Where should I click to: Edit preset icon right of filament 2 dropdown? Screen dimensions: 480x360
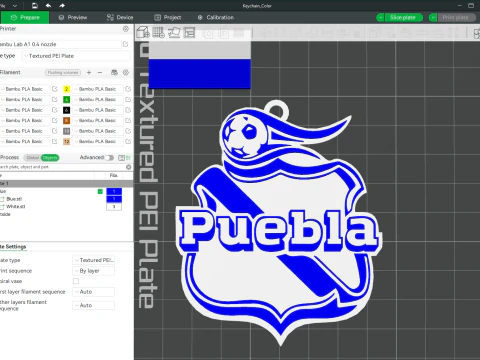click(128, 89)
